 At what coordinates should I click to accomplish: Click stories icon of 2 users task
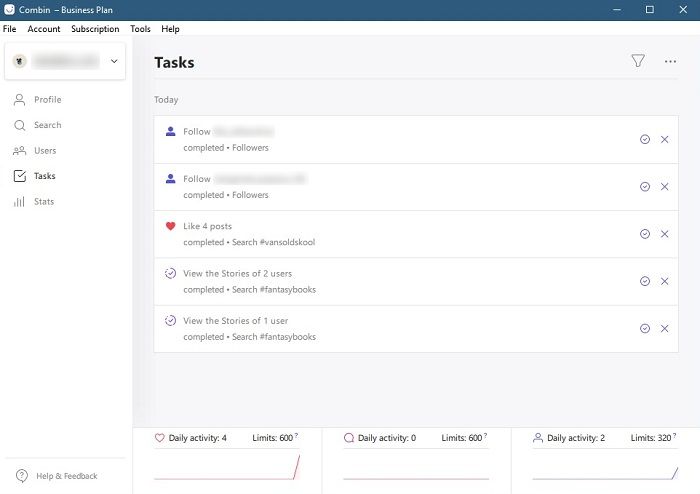171,273
